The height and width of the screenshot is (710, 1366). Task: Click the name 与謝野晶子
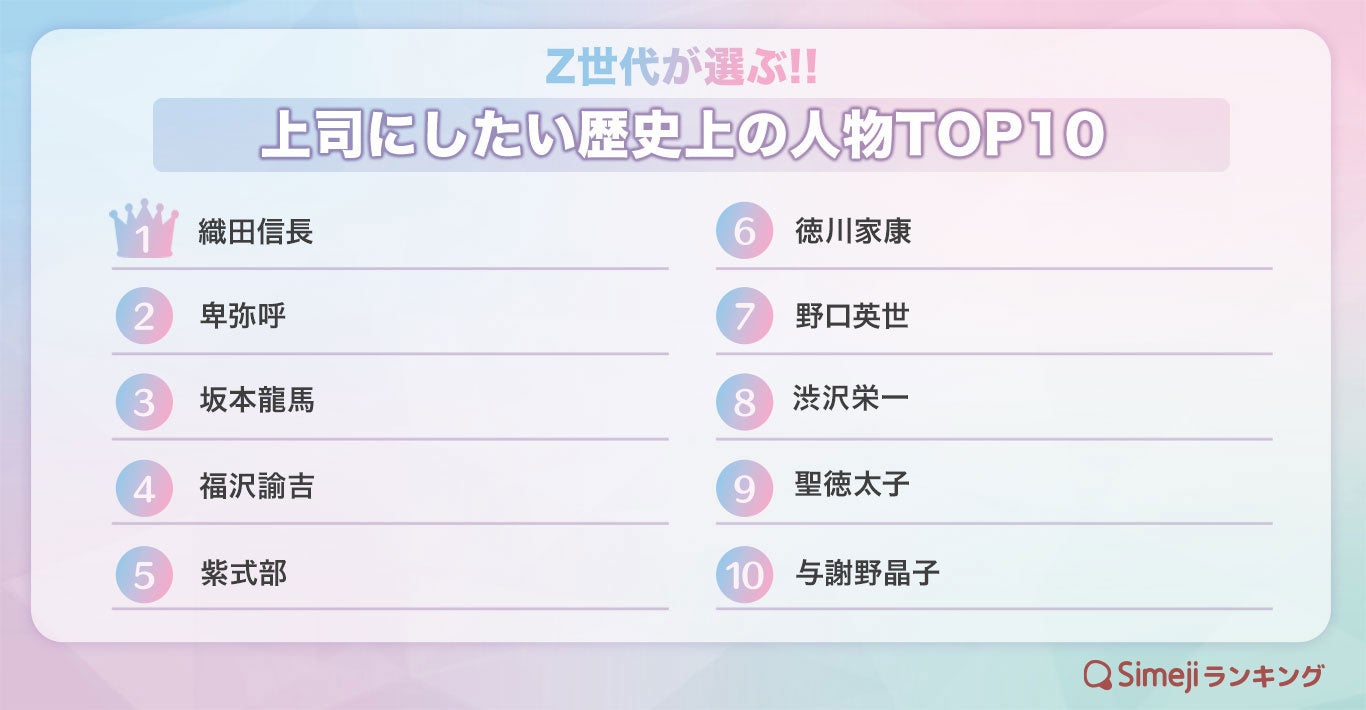[x=867, y=574]
